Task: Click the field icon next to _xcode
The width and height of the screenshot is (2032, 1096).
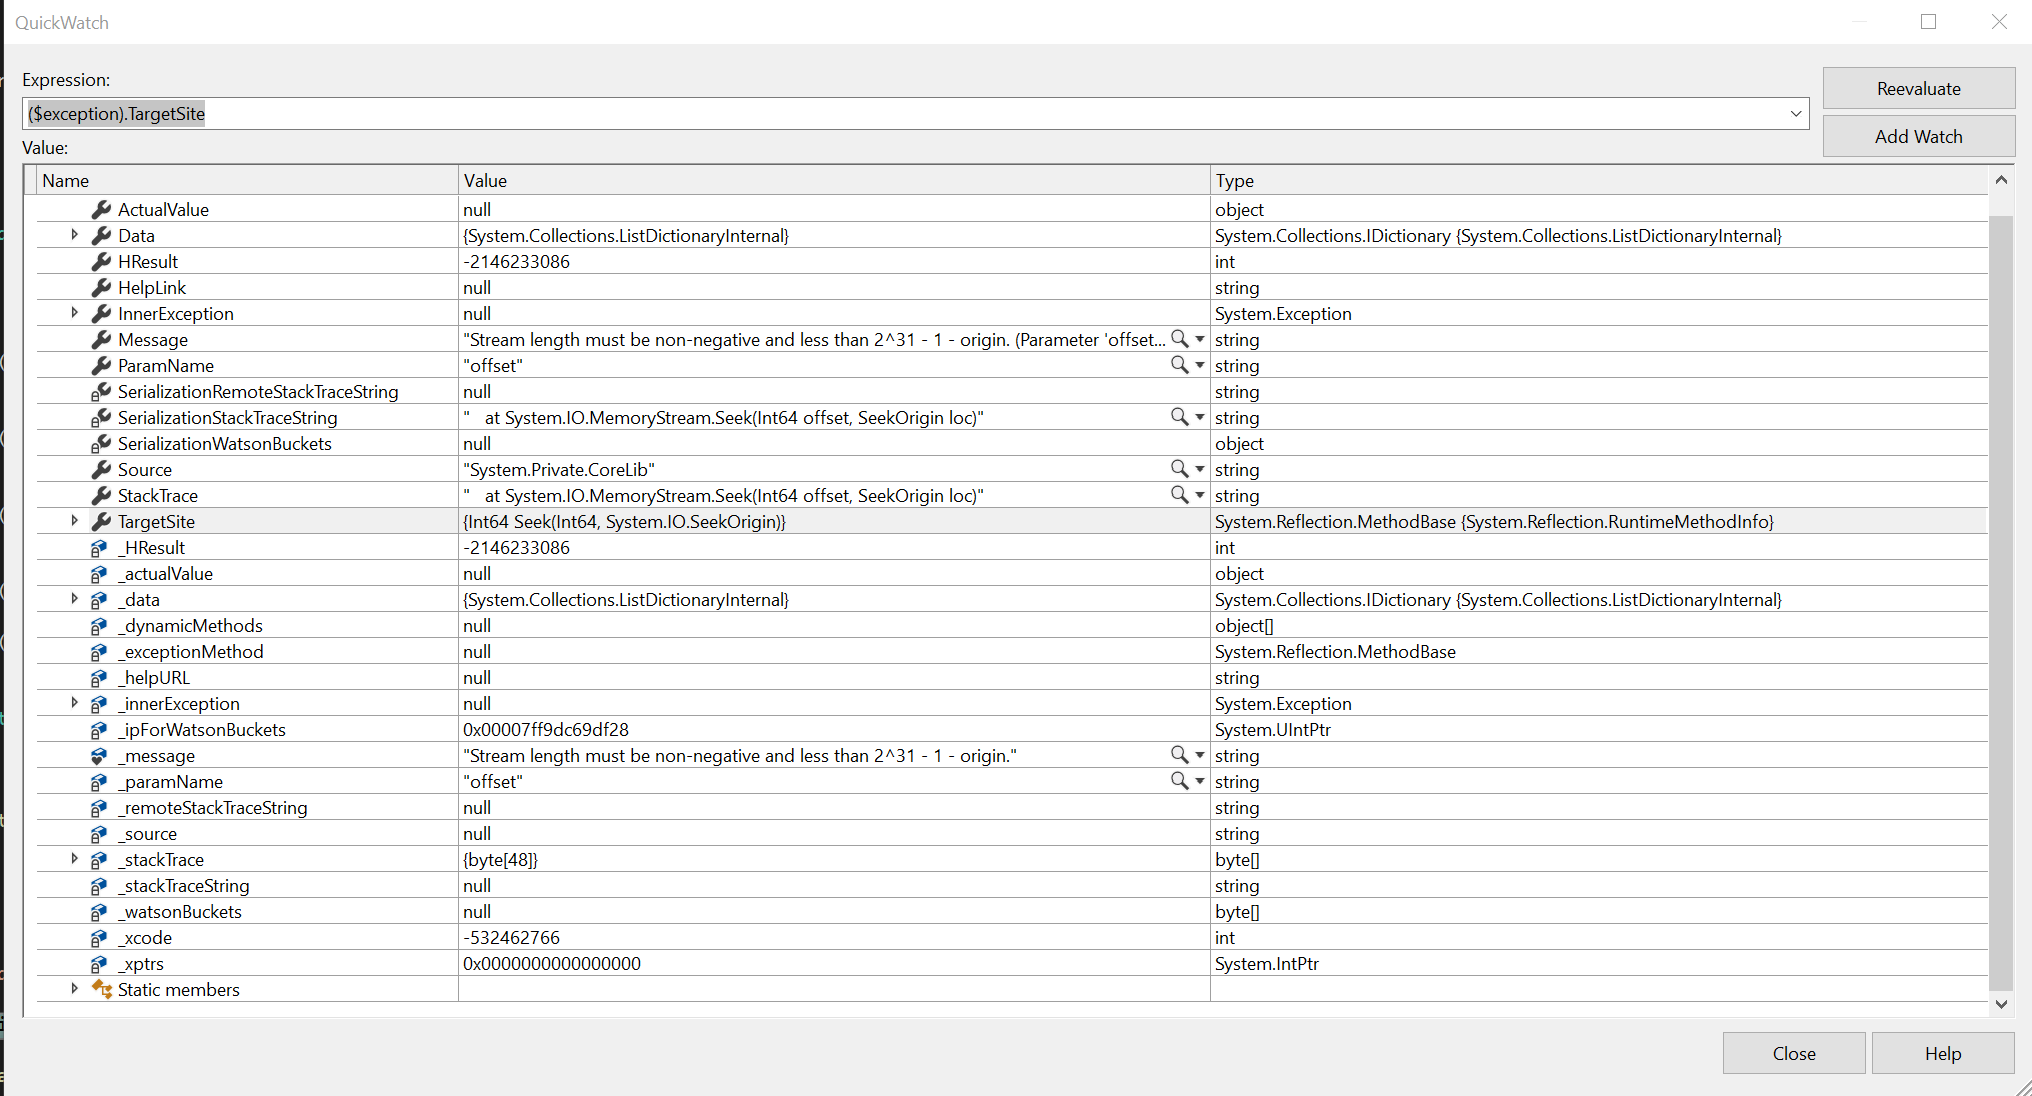Action: pyautogui.click(x=97, y=937)
